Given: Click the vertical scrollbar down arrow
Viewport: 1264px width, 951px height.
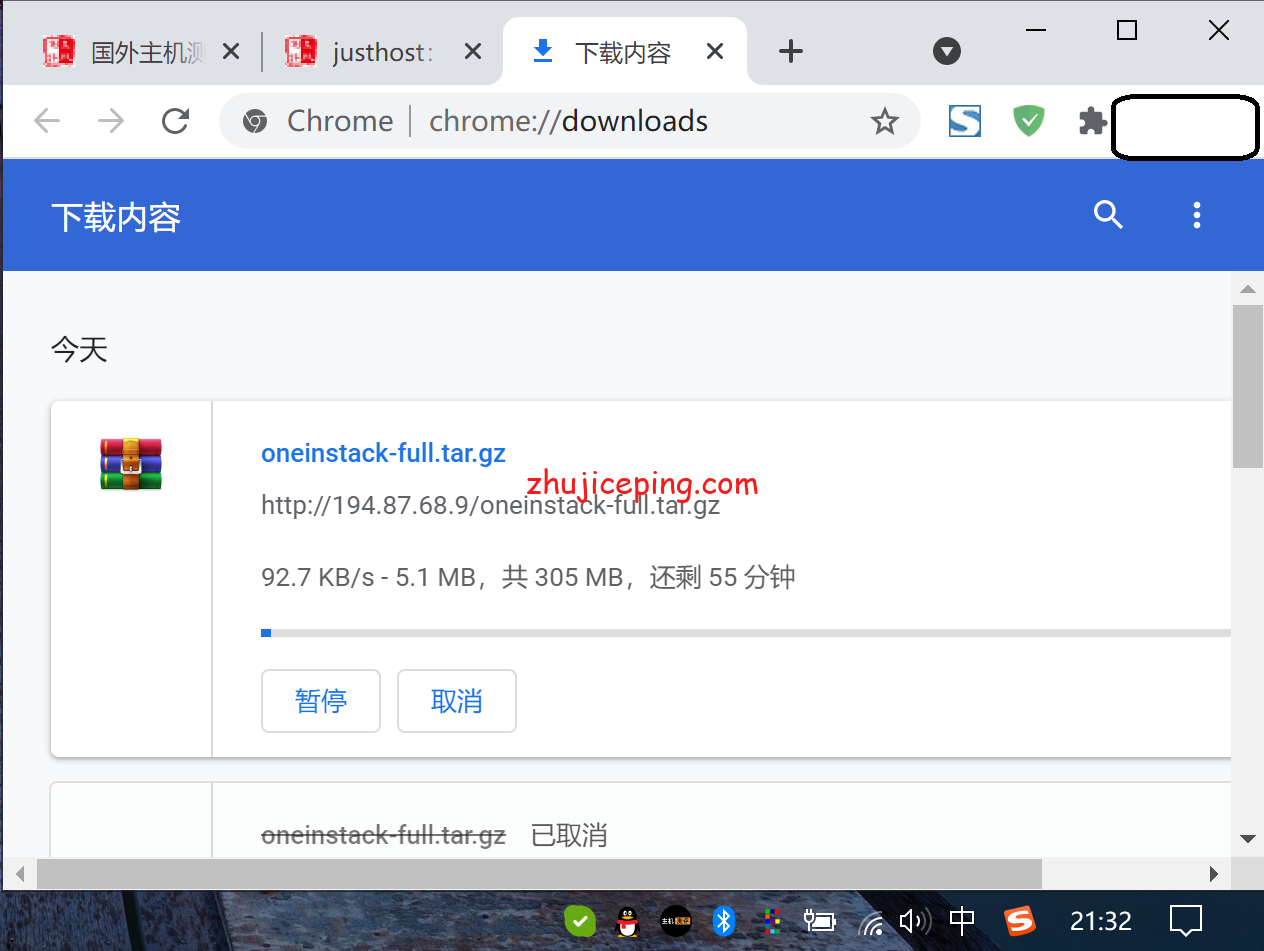Looking at the screenshot, I should tap(1247, 838).
